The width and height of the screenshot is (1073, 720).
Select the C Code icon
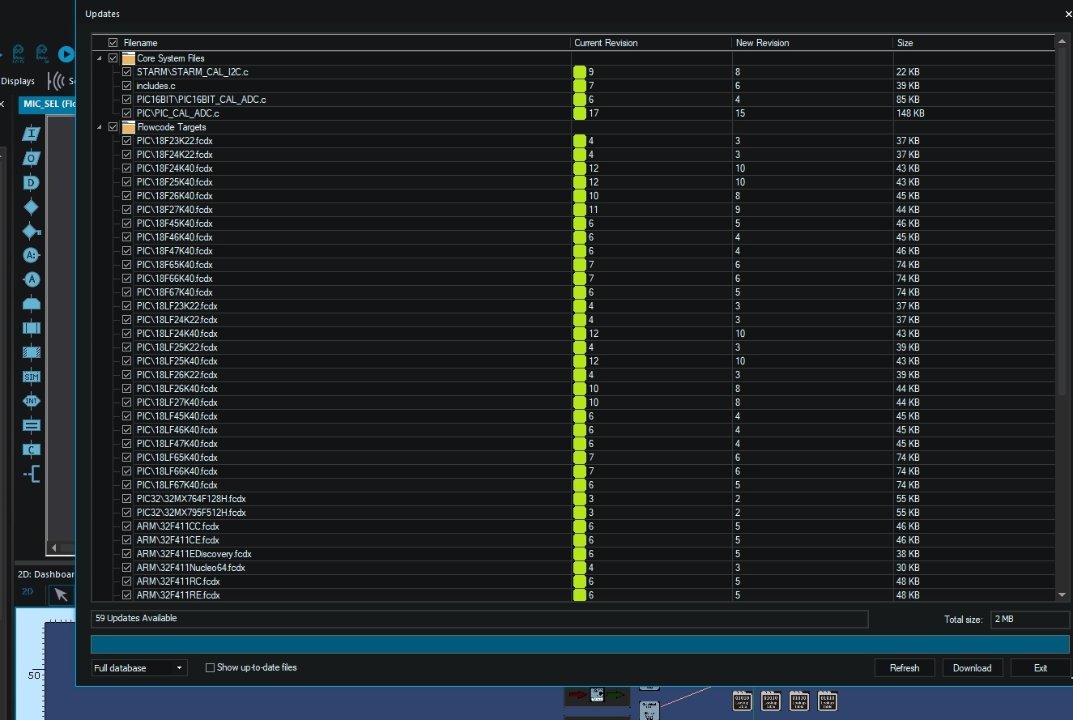[x=31, y=450]
